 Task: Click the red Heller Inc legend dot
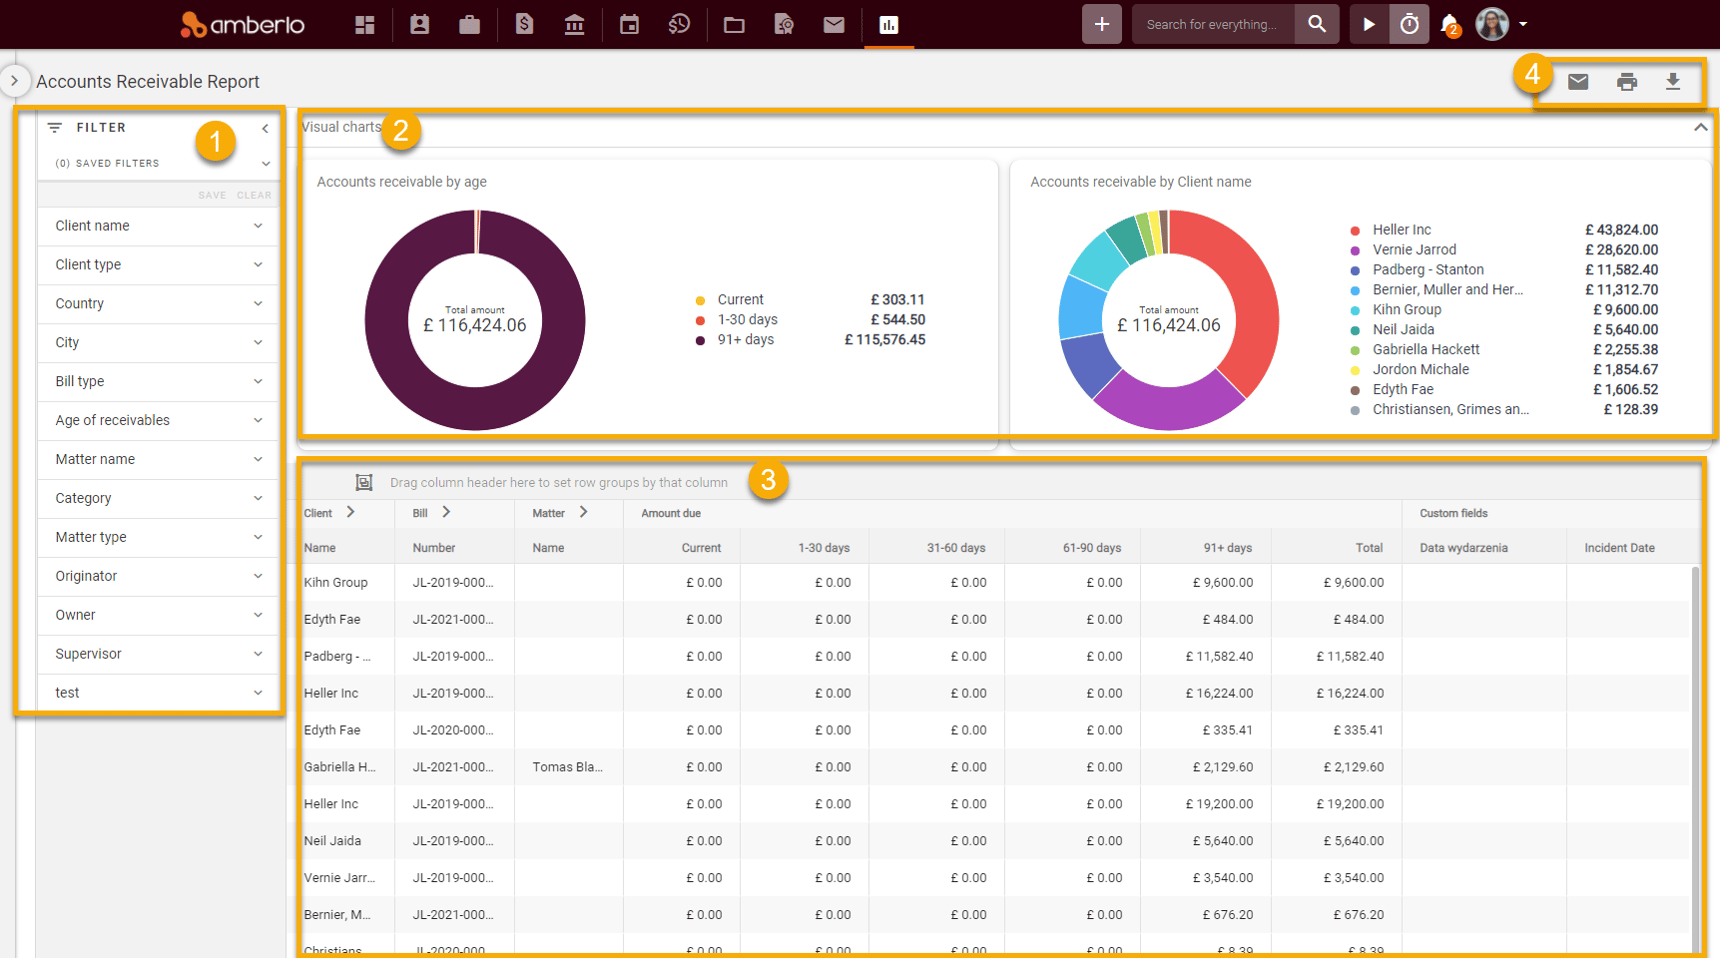(1355, 229)
